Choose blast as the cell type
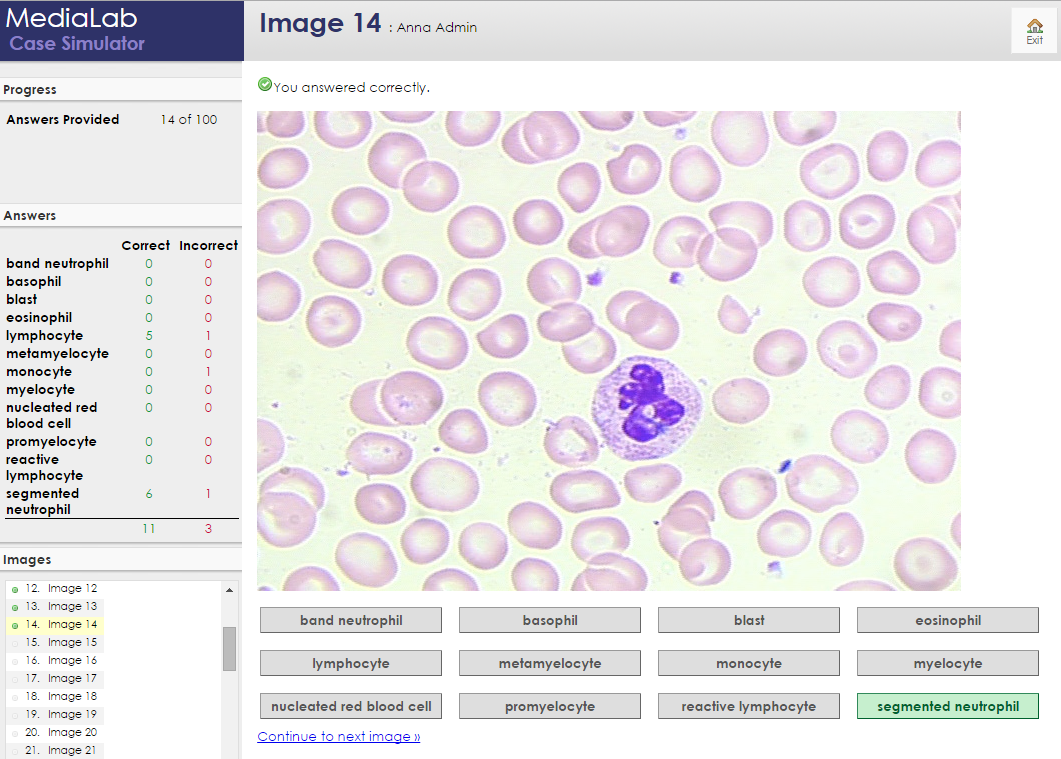Viewport: 1061px width, 759px height. [x=748, y=620]
